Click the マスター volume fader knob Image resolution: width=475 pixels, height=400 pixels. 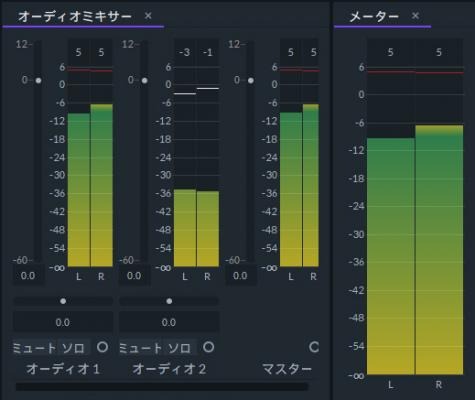pyautogui.click(x=251, y=80)
